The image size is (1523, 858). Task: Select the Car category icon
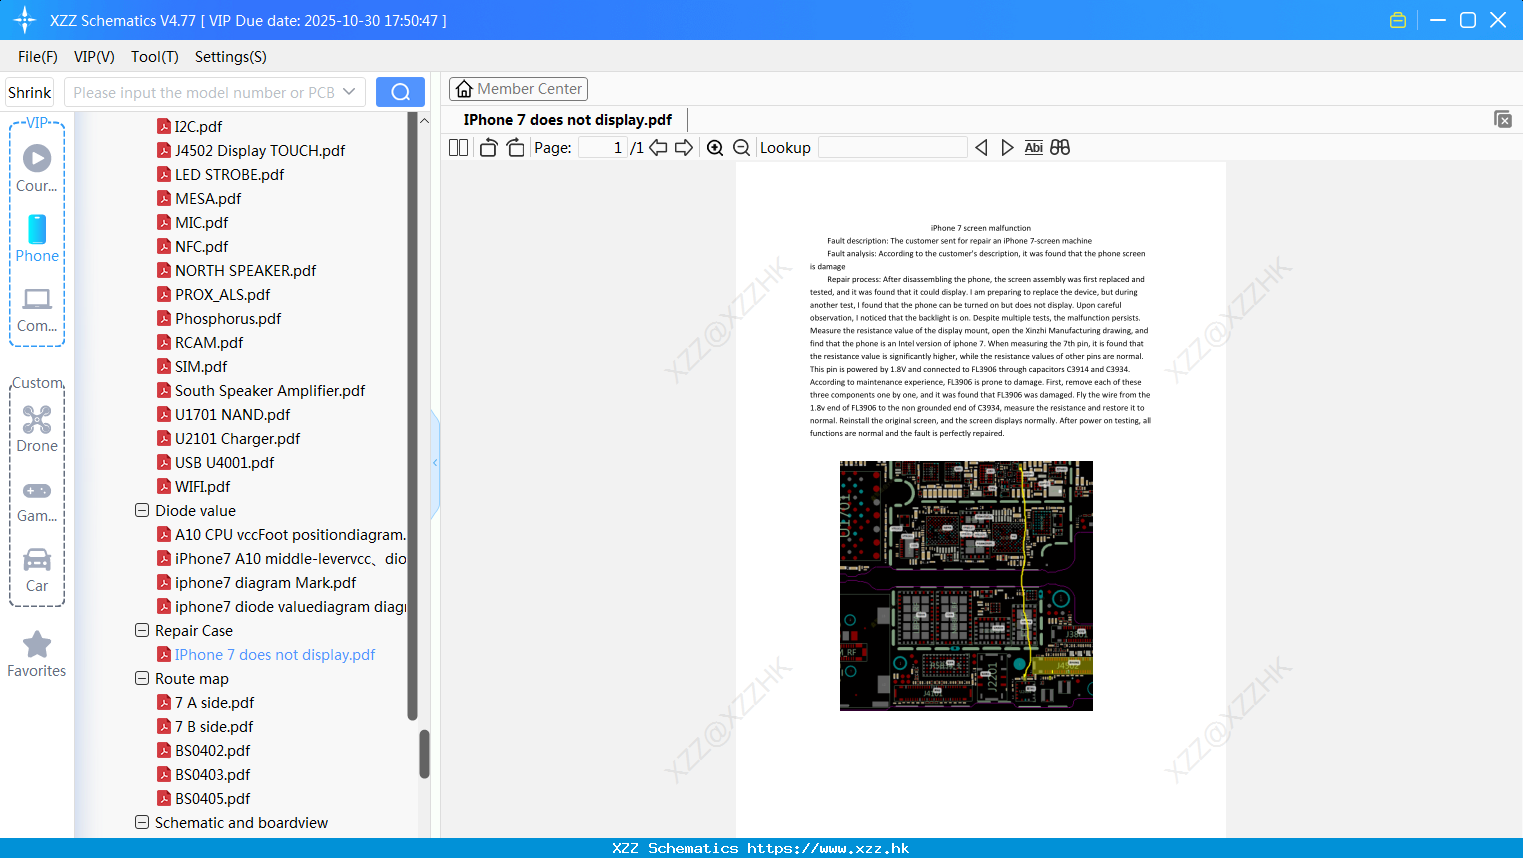(37, 570)
